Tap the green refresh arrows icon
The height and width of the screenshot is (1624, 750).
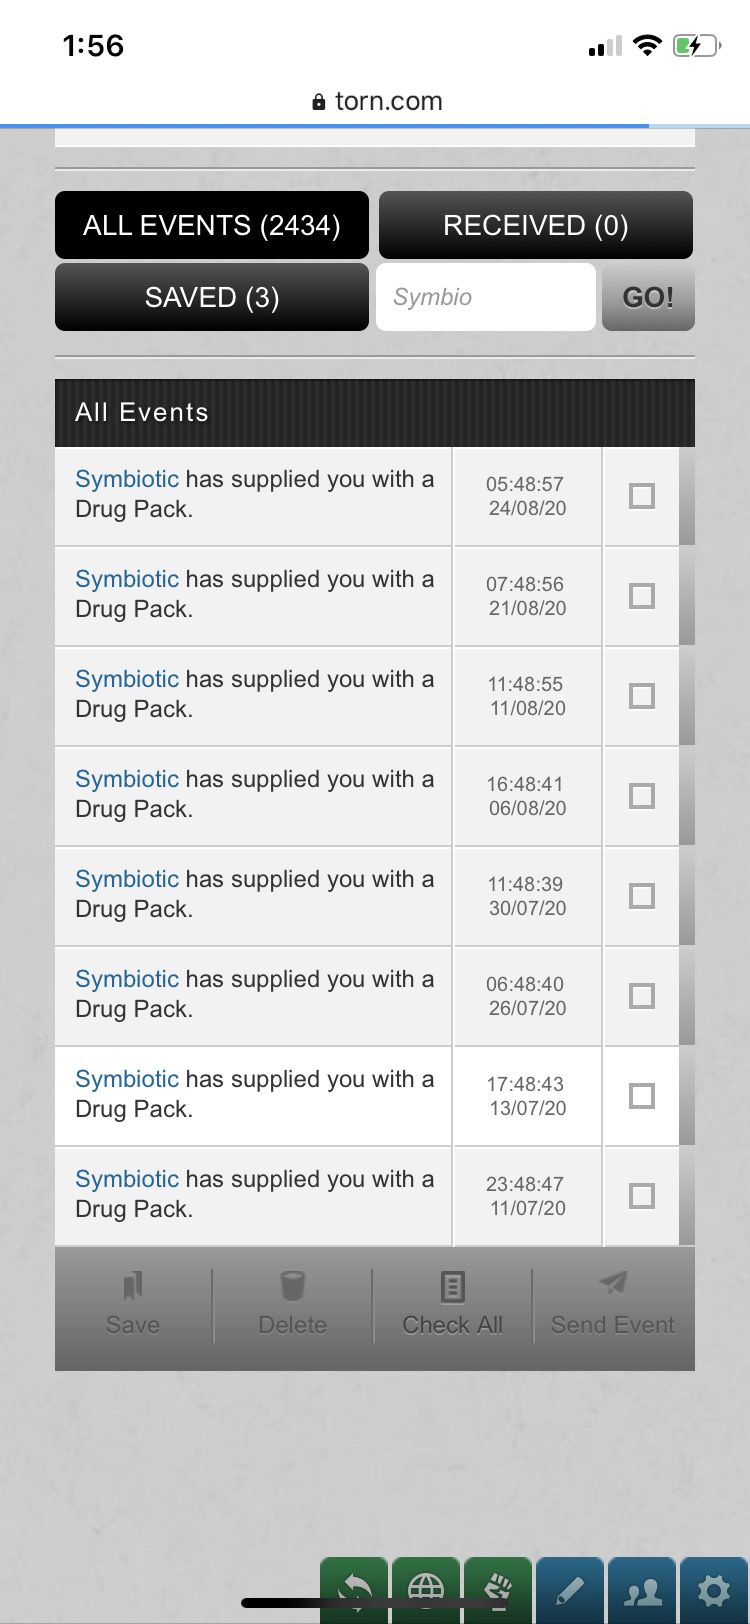[354, 1590]
